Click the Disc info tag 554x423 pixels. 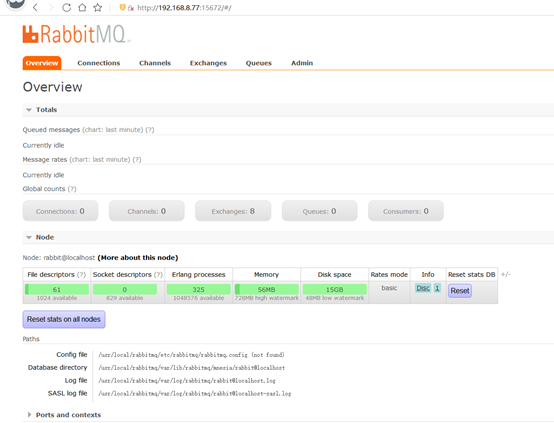[x=423, y=288]
